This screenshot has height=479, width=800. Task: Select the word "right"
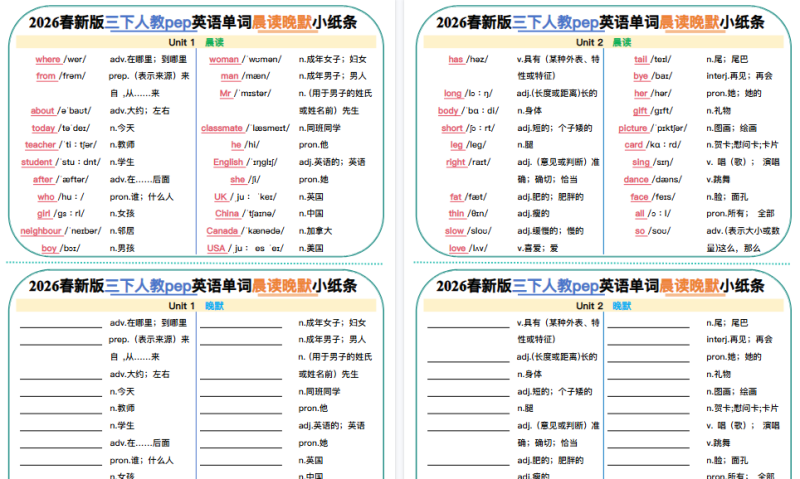pos(456,162)
